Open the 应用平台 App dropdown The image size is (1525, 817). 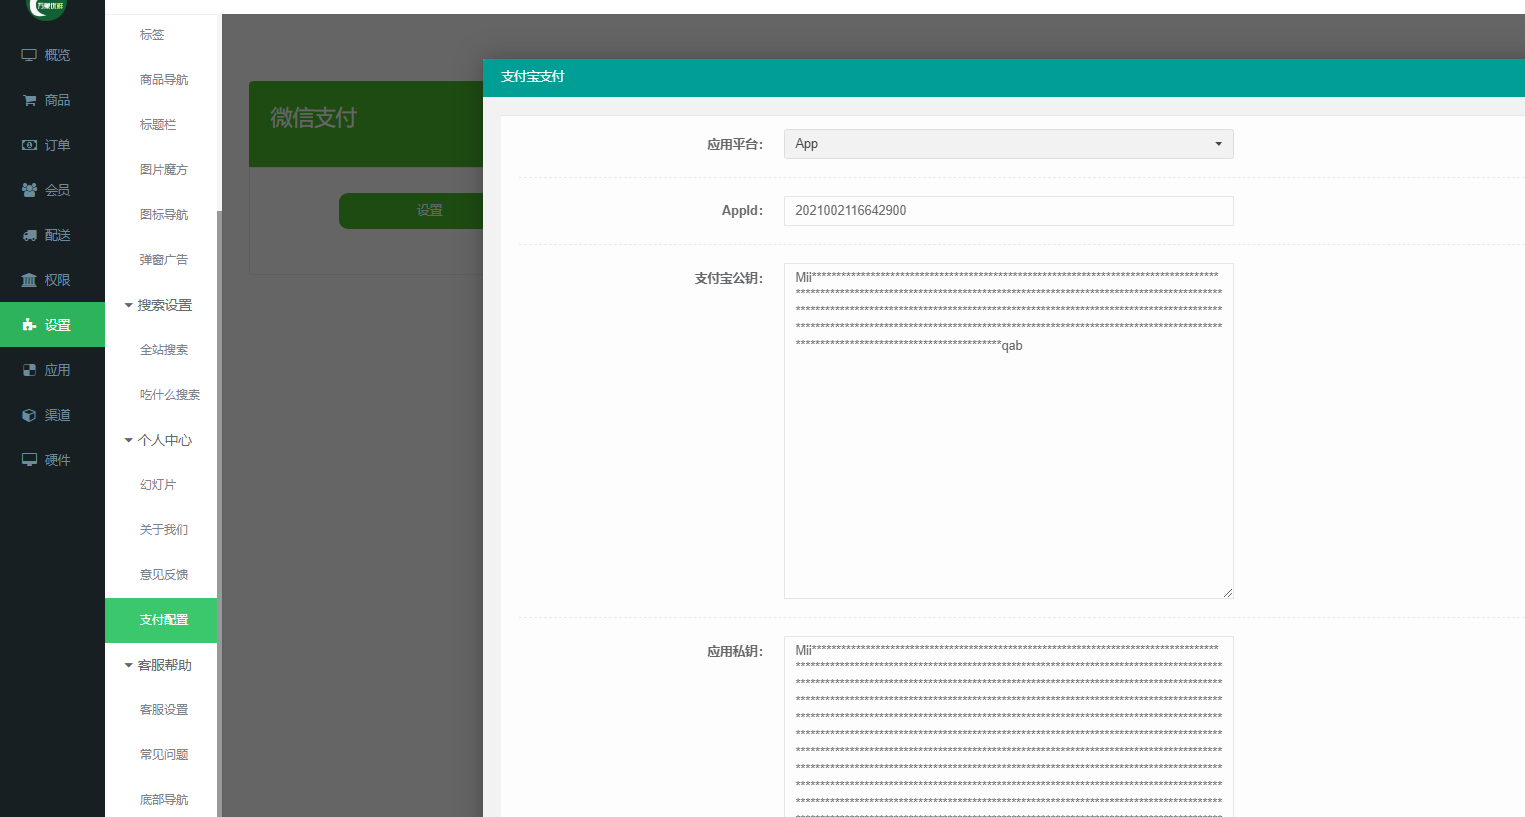[1008, 144]
